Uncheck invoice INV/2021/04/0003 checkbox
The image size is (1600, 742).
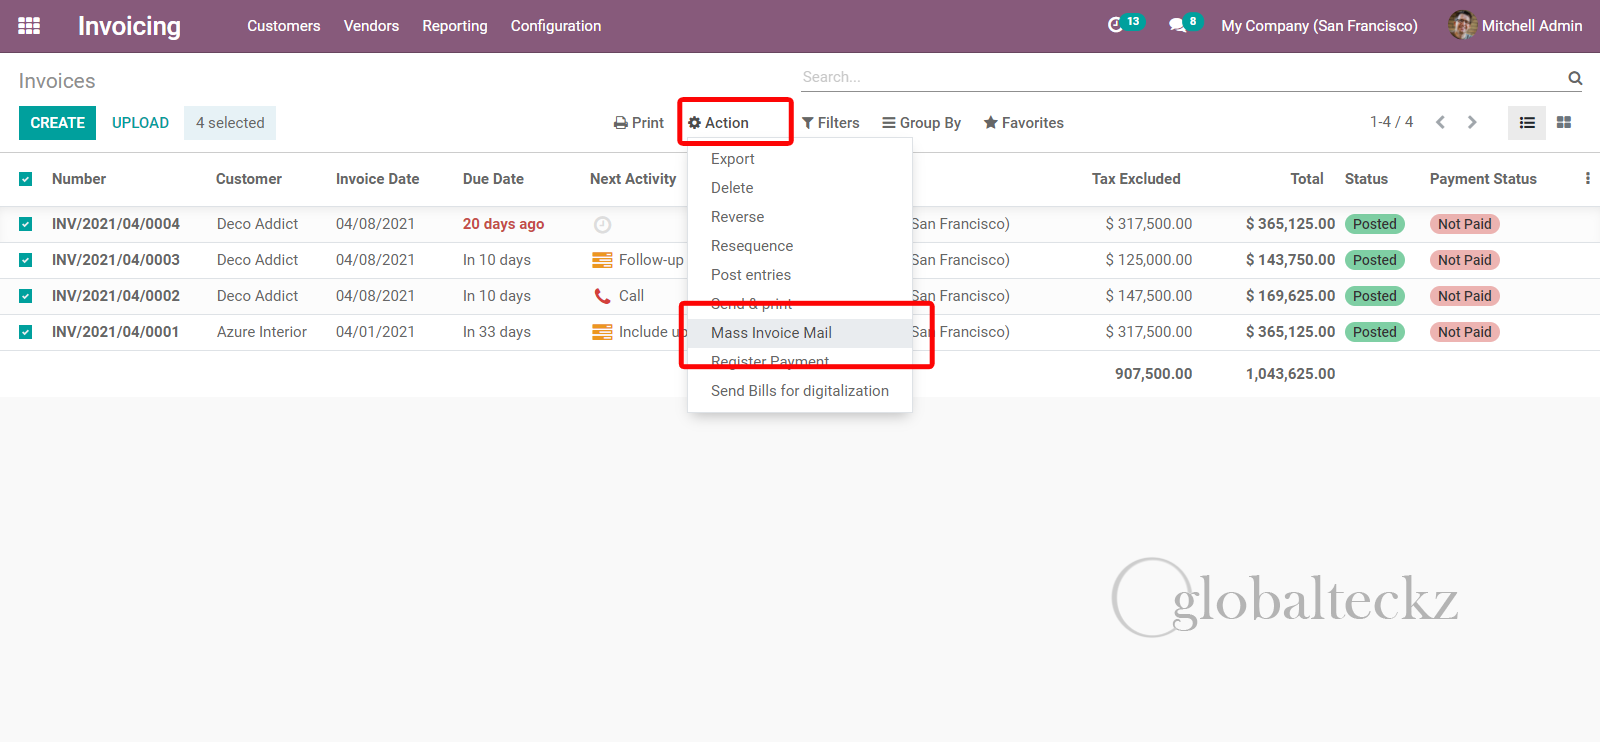coord(26,260)
